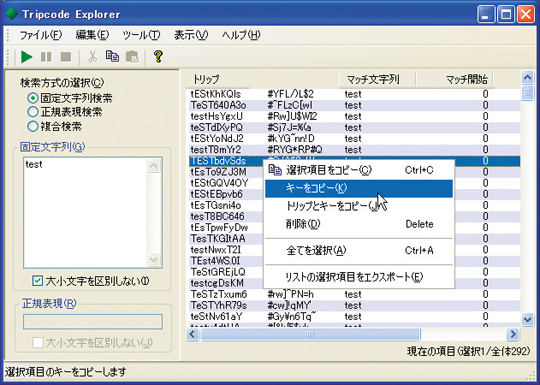Click the pause icon in toolbar

tap(46, 57)
